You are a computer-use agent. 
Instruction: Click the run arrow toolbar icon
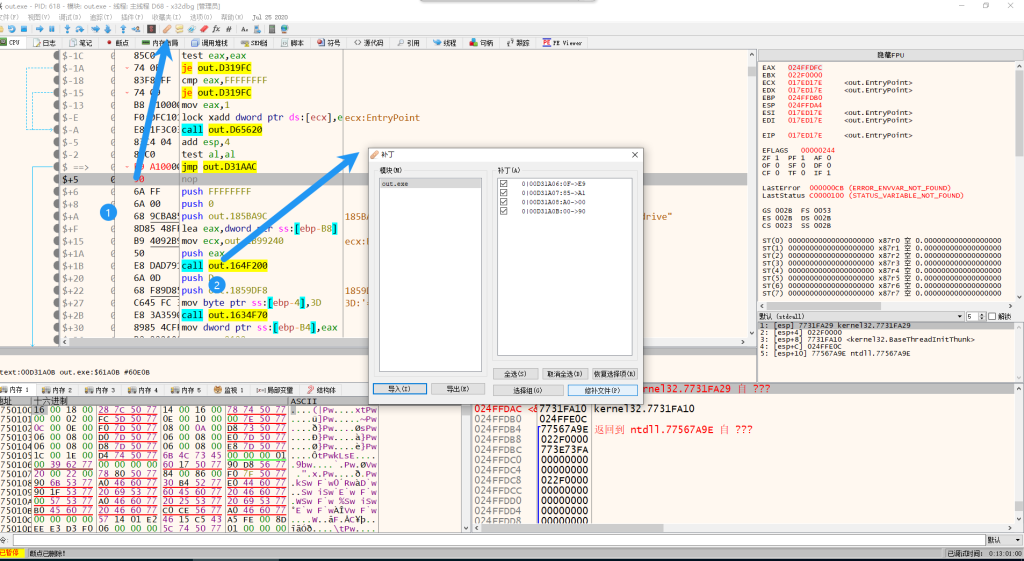(x=39, y=29)
